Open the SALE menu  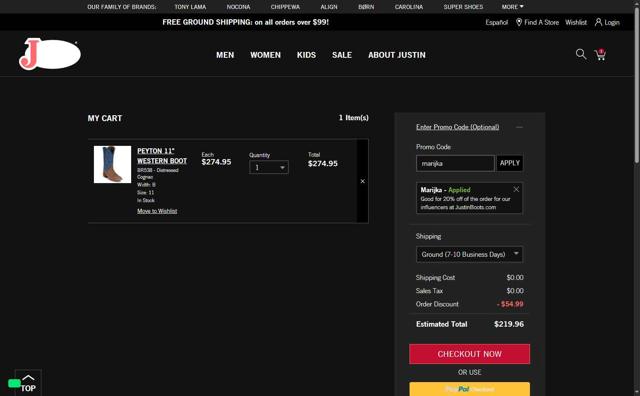pos(342,55)
